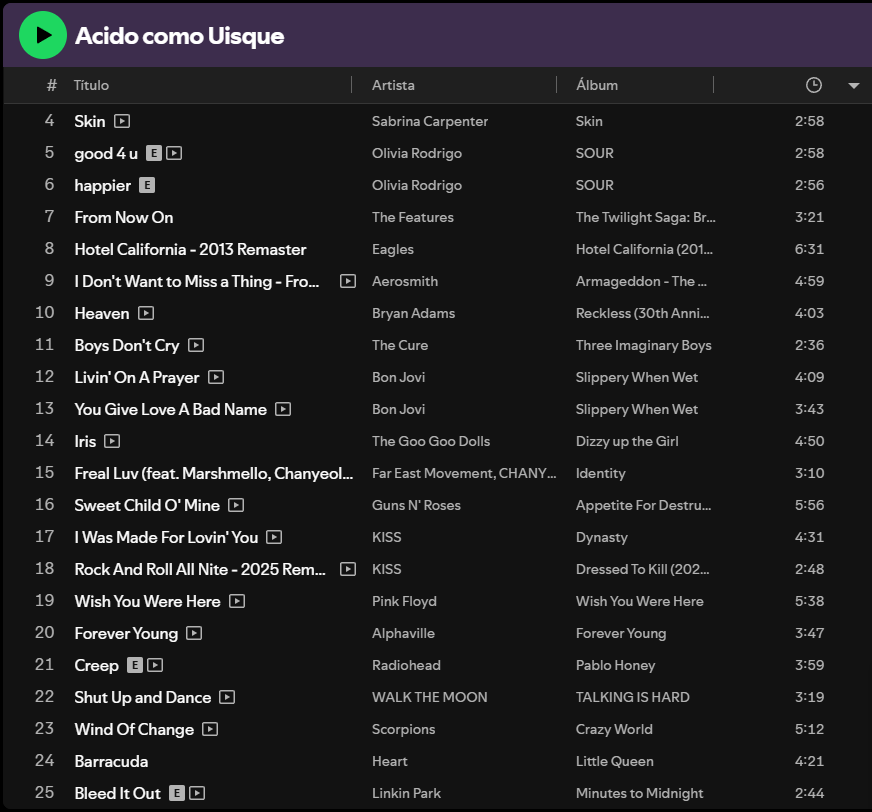Sort by the Artista column header
This screenshot has height=812, width=872.
[x=393, y=85]
